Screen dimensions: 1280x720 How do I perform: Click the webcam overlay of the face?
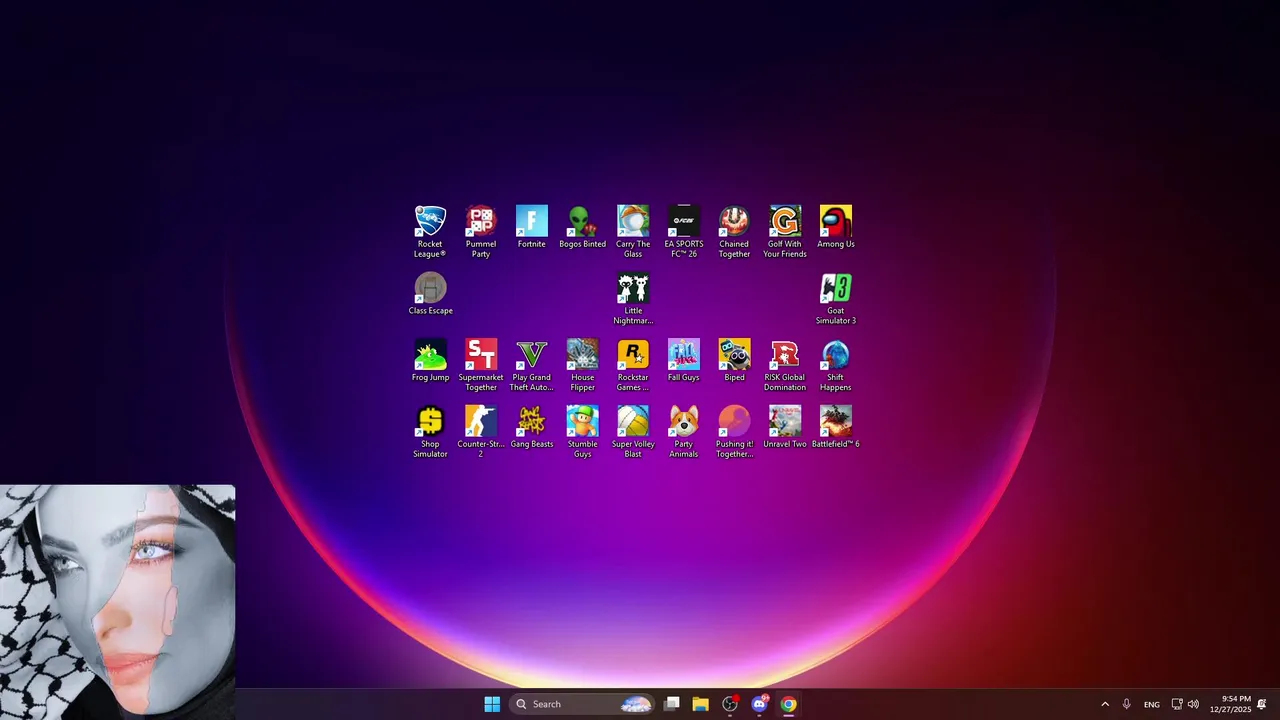(117, 602)
